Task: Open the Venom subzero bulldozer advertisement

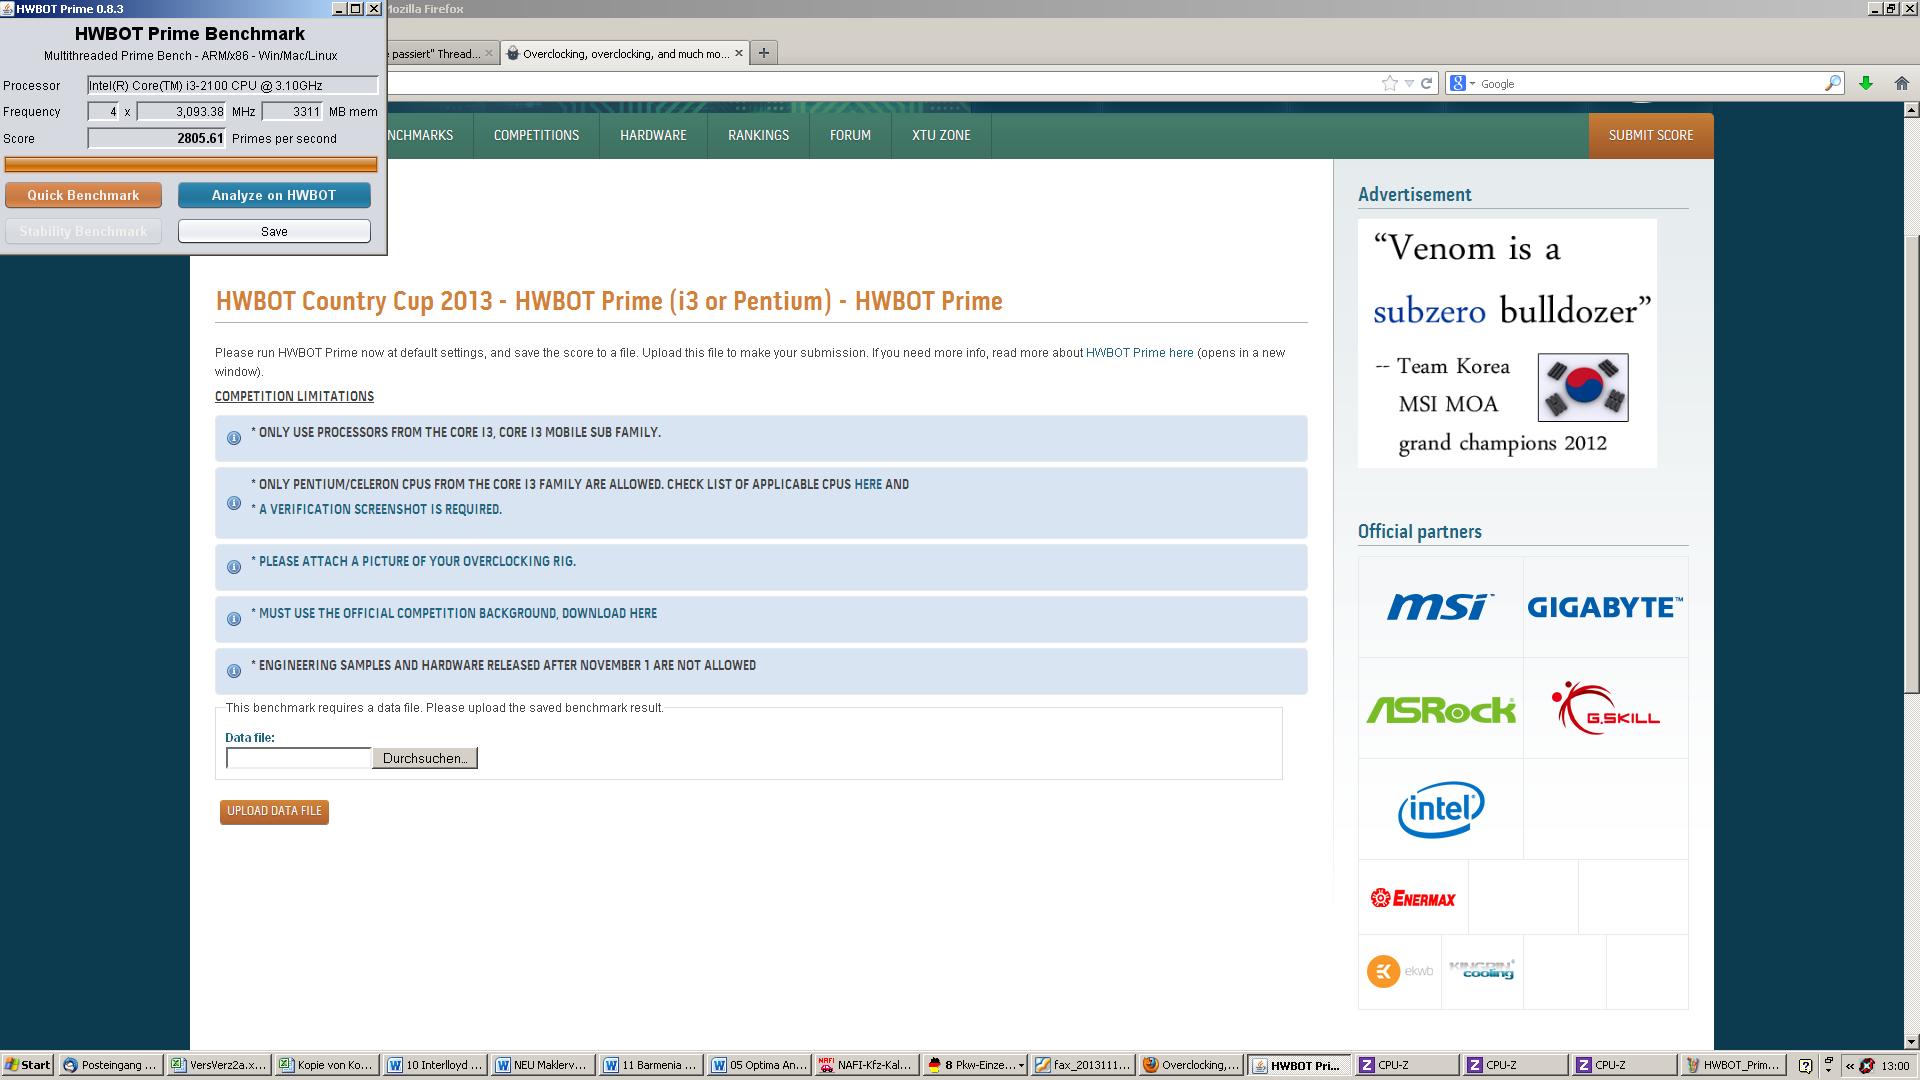Action: (1507, 343)
